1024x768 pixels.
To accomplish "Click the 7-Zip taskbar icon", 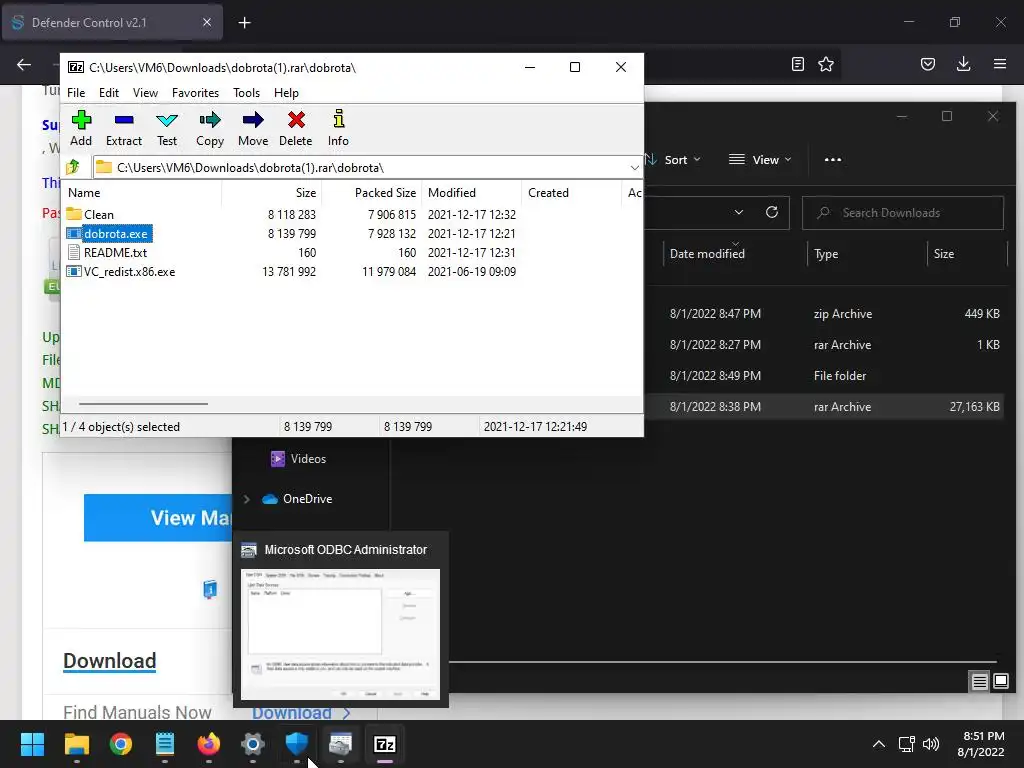I will [x=385, y=744].
